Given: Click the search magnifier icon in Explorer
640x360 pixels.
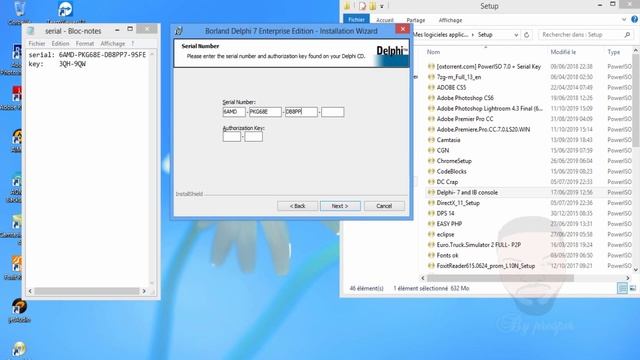Looking at the screenshot, I should click(627, 35).
